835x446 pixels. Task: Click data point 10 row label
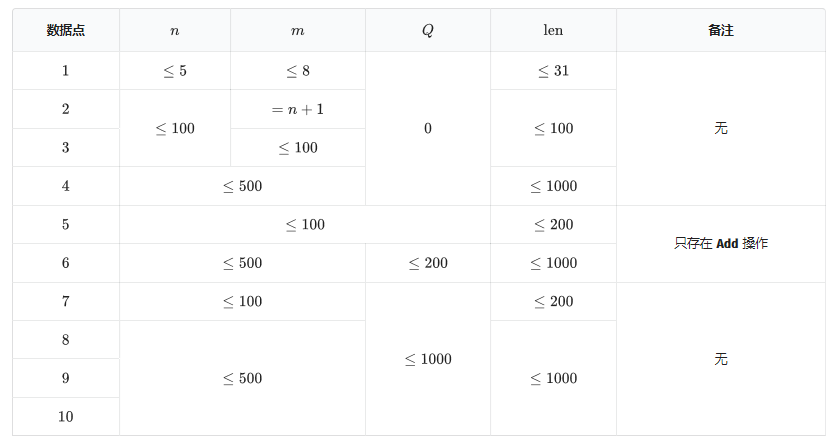(x=66, y=417)
